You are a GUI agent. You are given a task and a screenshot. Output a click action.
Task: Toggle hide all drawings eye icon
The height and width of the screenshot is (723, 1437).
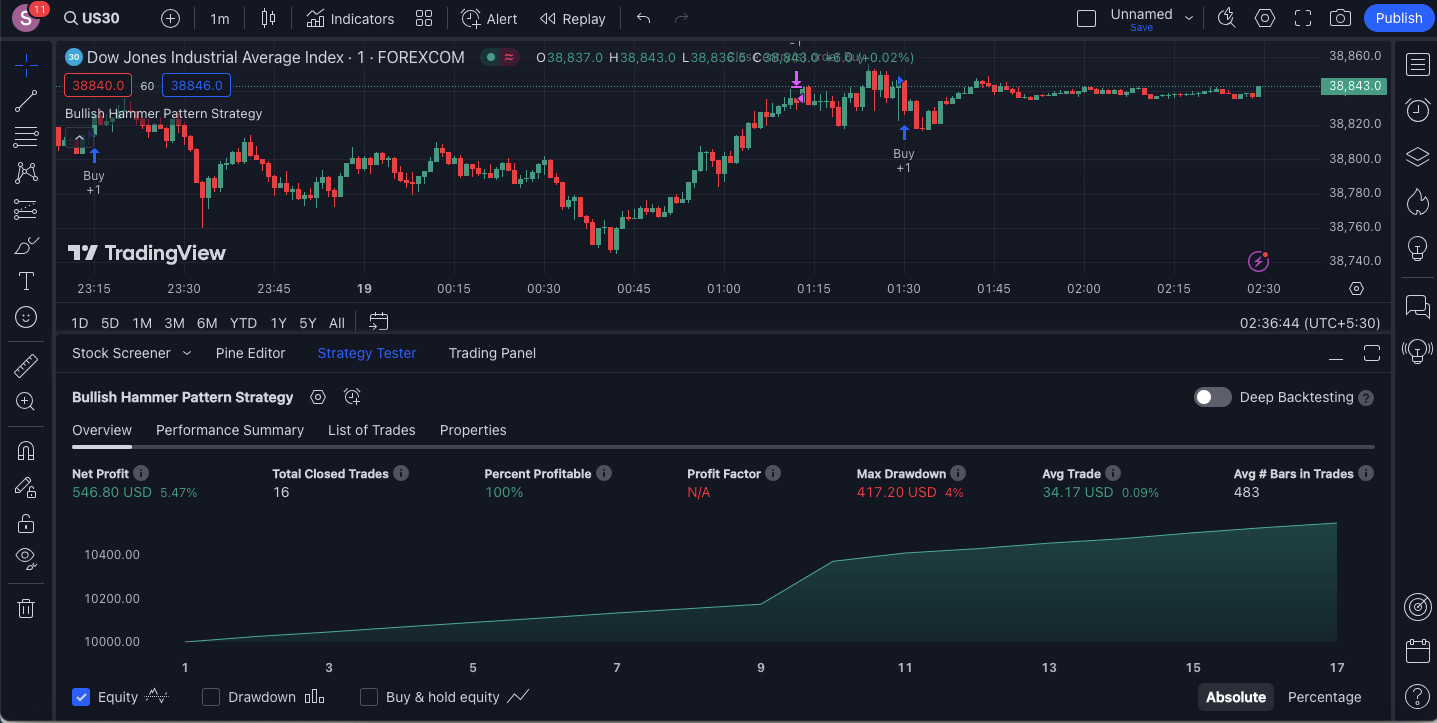click(x=26, y=558)
